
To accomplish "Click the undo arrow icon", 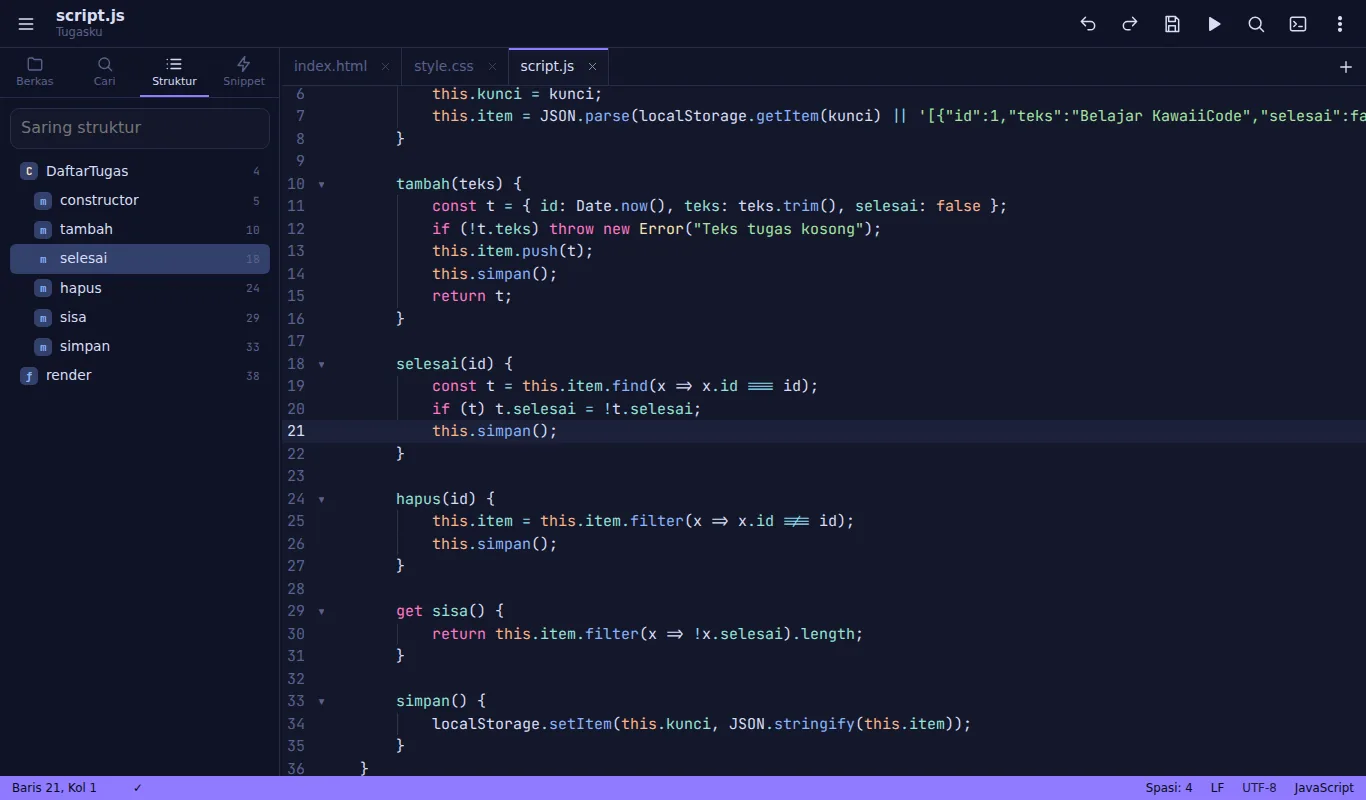I will [x=1088, y=24].
